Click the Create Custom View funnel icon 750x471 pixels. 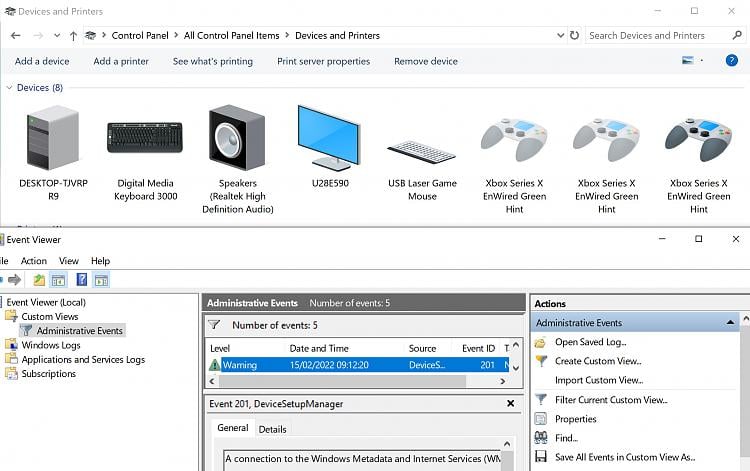point(541,361)
